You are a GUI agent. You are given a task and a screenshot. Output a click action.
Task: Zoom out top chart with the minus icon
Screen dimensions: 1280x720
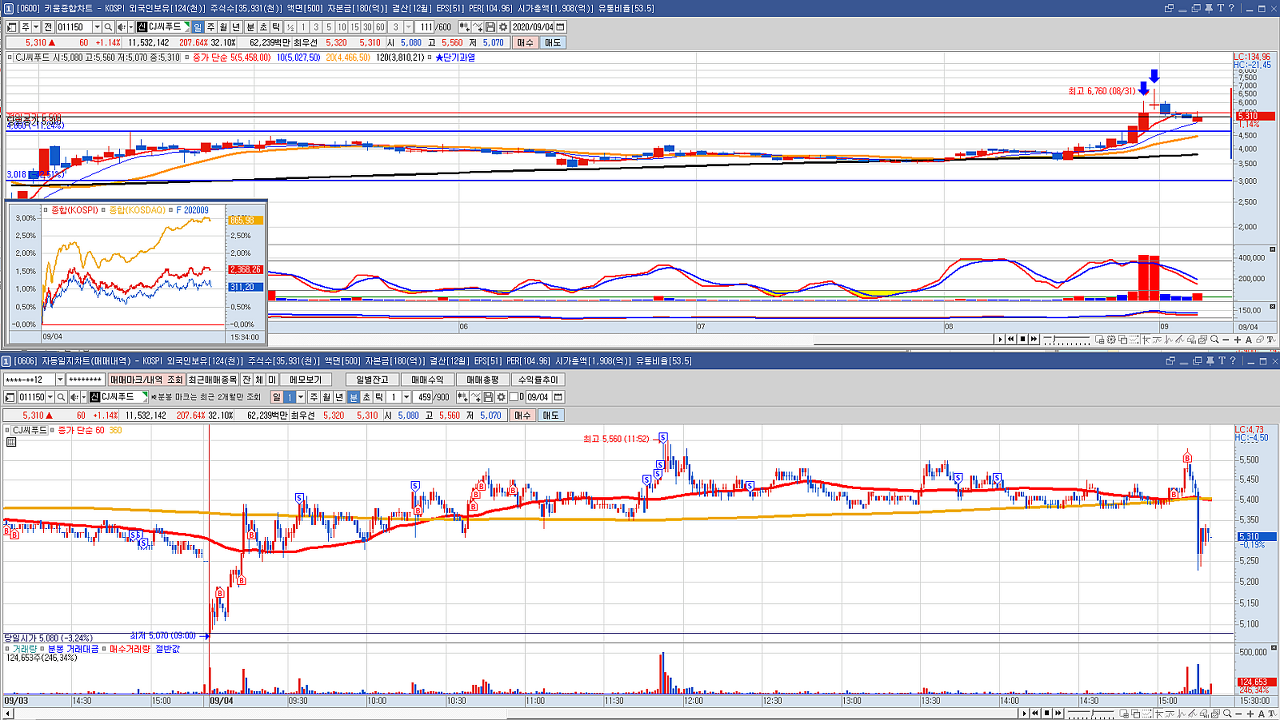pyautogui.click(x=1226, y=340)
